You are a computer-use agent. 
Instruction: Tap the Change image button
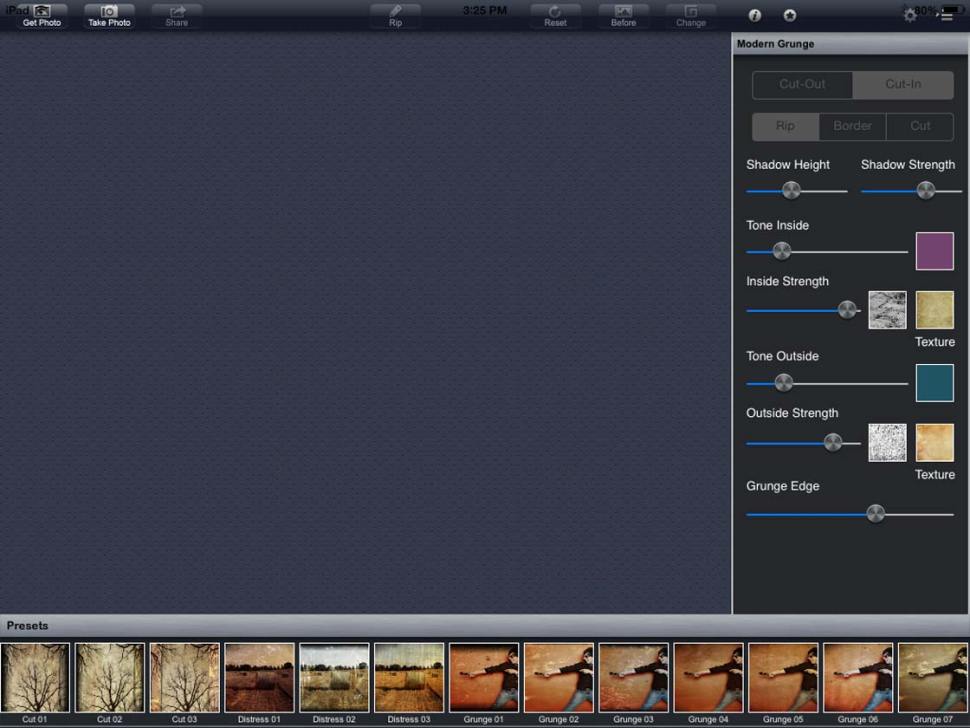click(690, 15)
